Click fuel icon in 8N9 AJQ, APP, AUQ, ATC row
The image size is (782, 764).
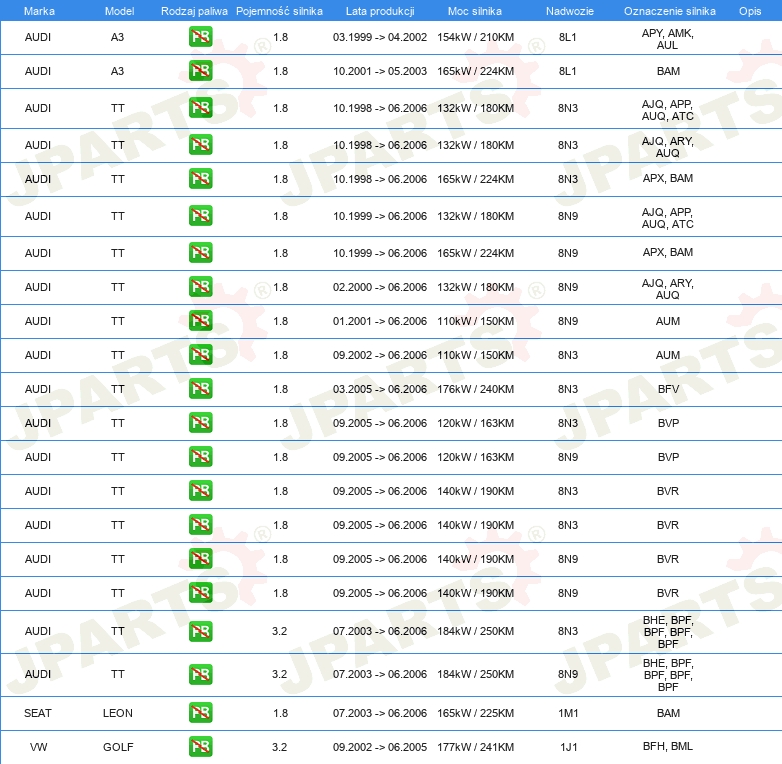pos(200,215)
